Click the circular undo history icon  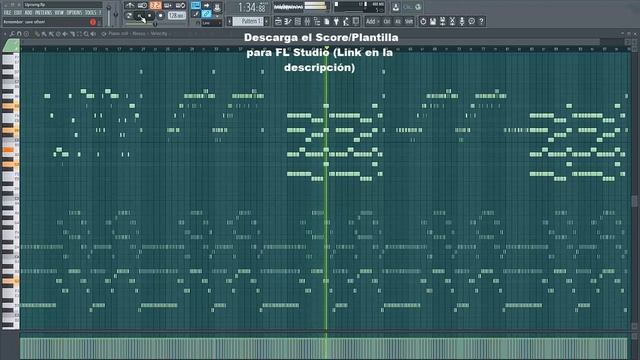tap(423, 21)
